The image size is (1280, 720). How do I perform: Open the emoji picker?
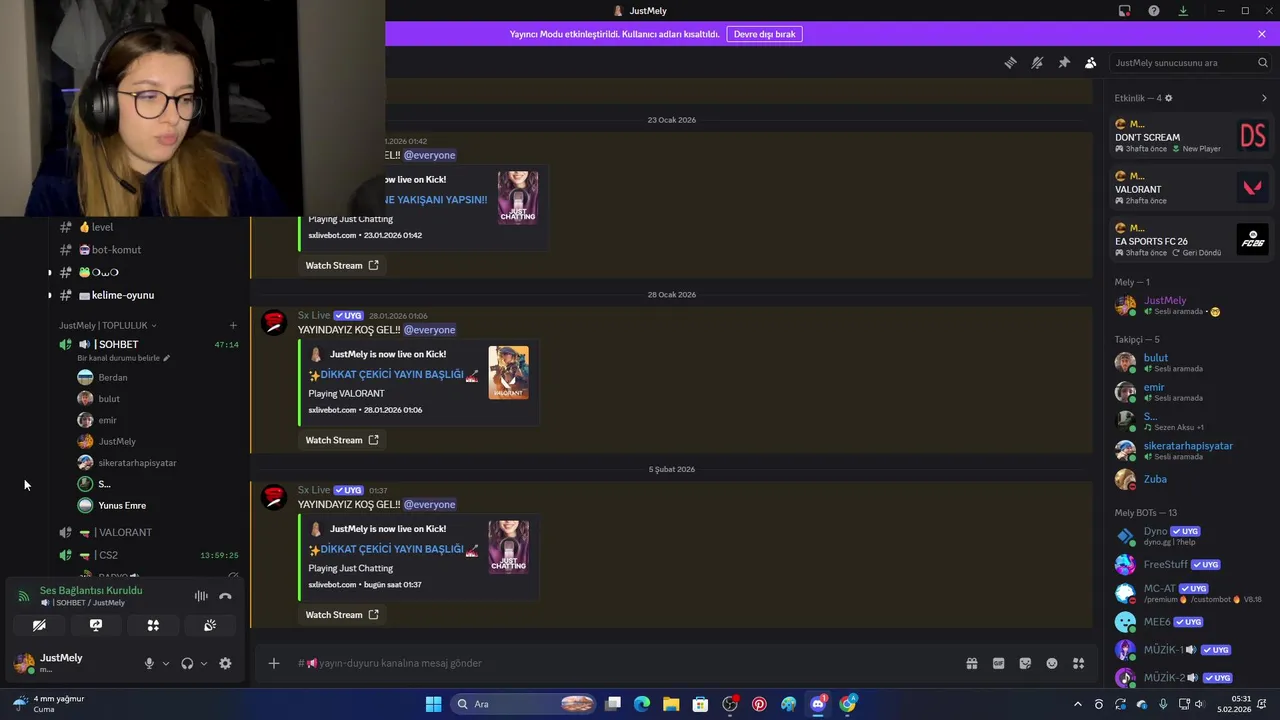pos(1052,663)
